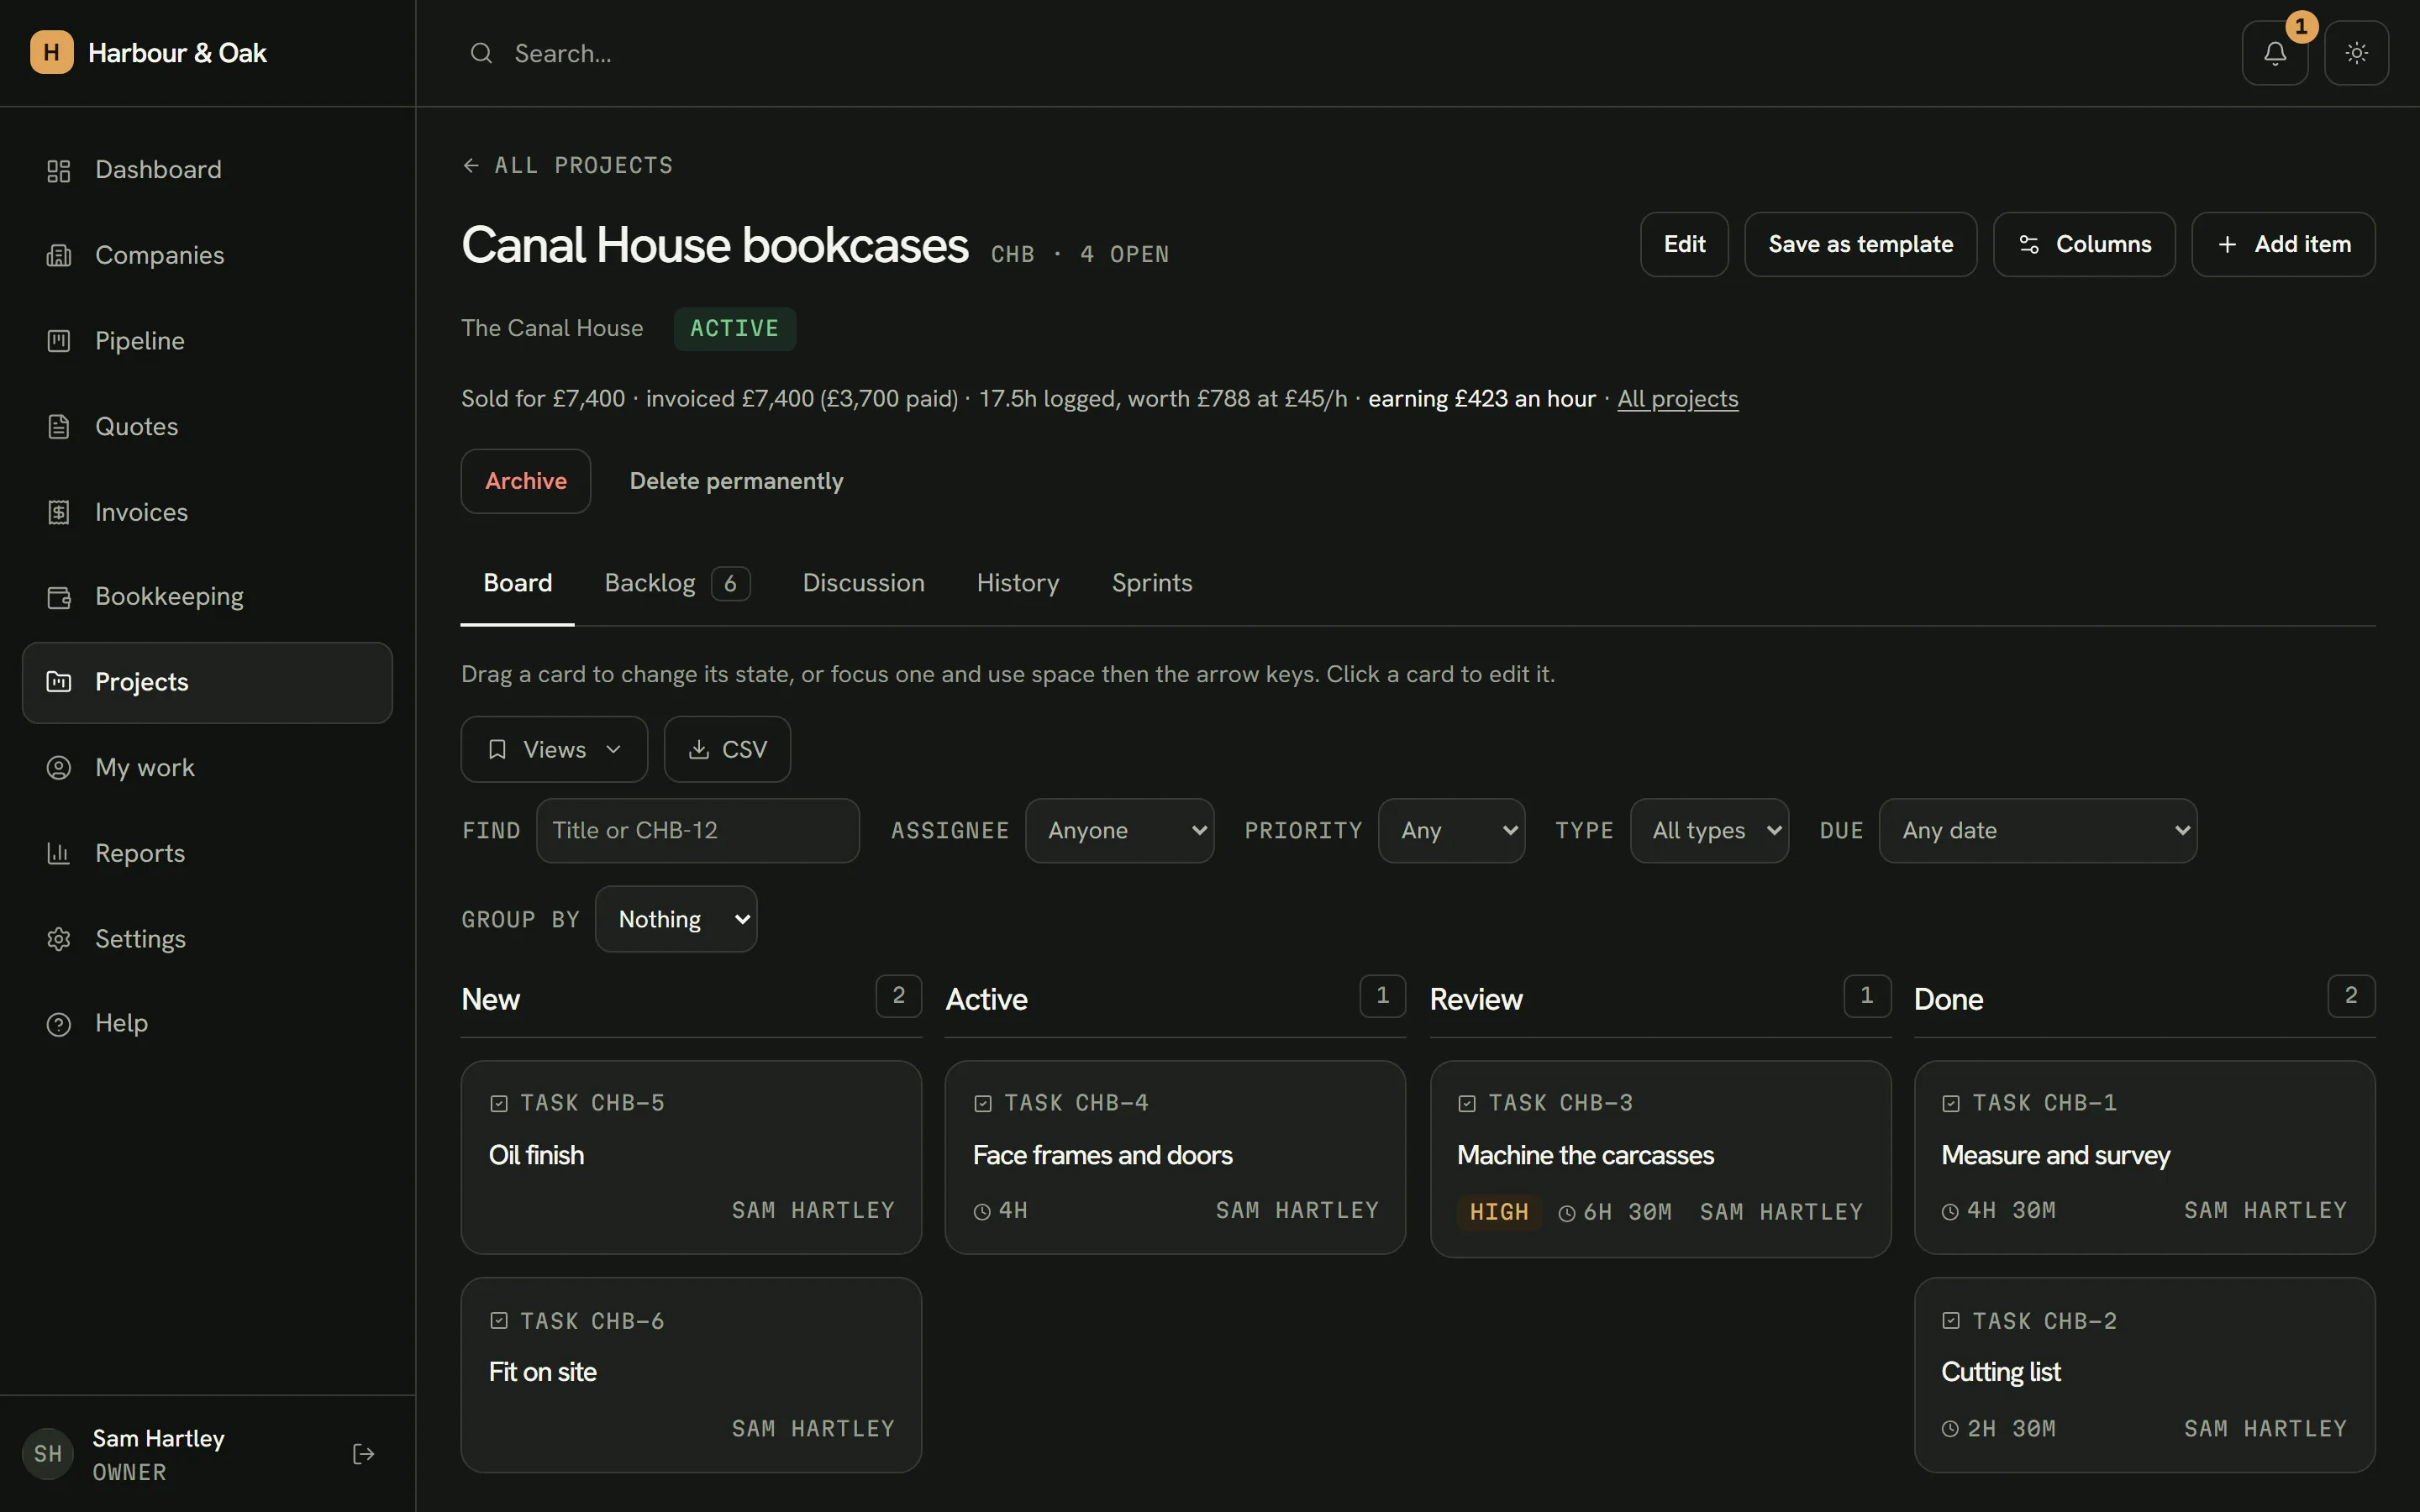Switch to the Backlog tab
Screen dimensions: 2420x1512
click(676, 583)
